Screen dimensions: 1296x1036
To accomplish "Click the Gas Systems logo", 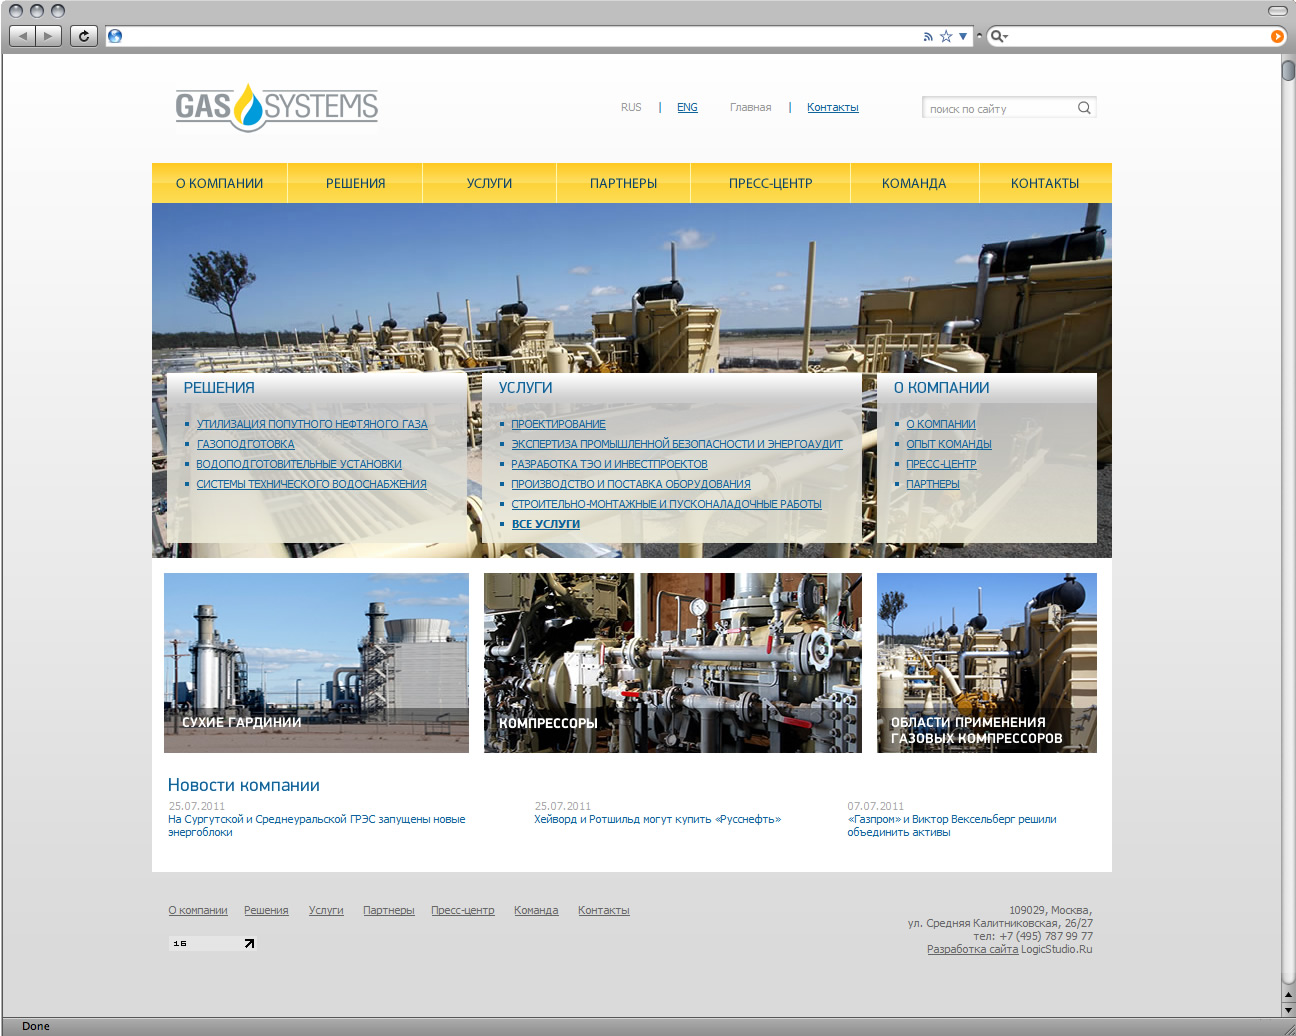I will [x=276, y=106].
